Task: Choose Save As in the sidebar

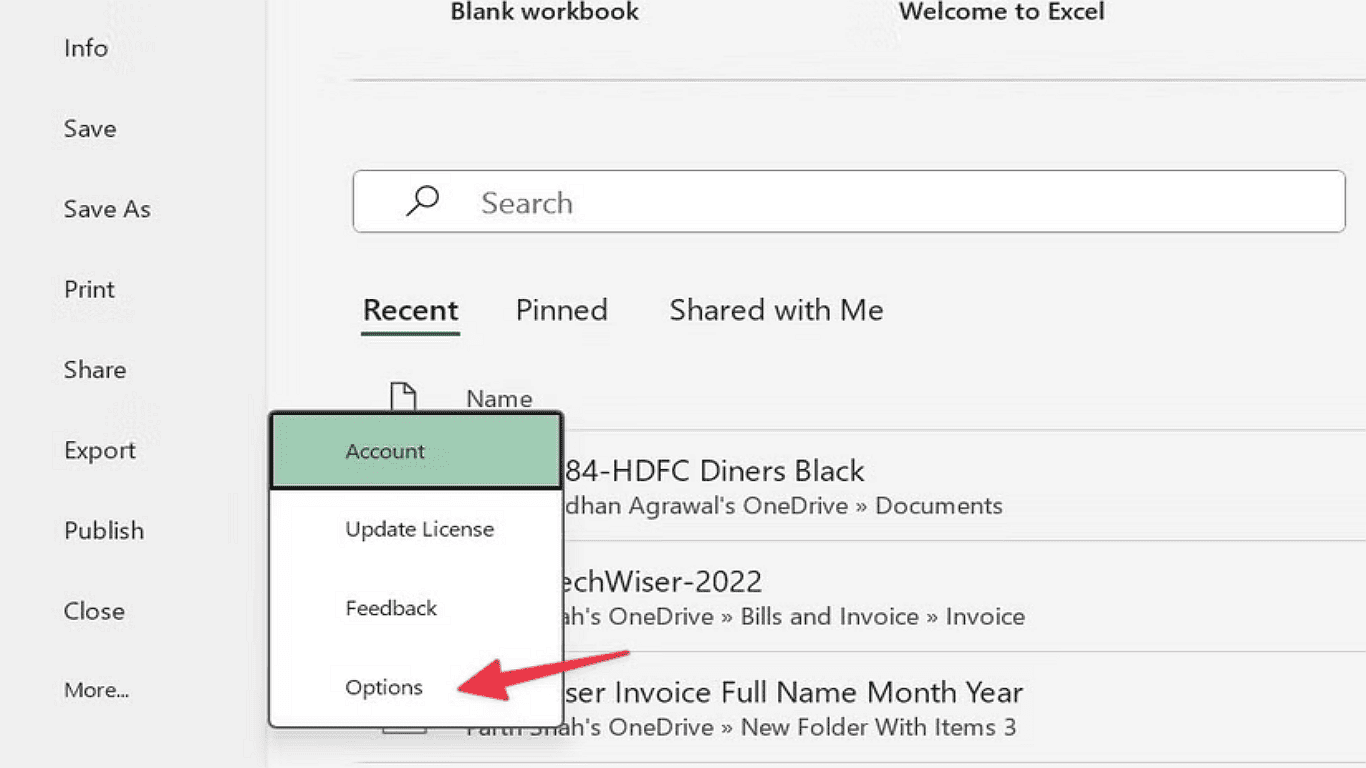Action: click(107, 209)
